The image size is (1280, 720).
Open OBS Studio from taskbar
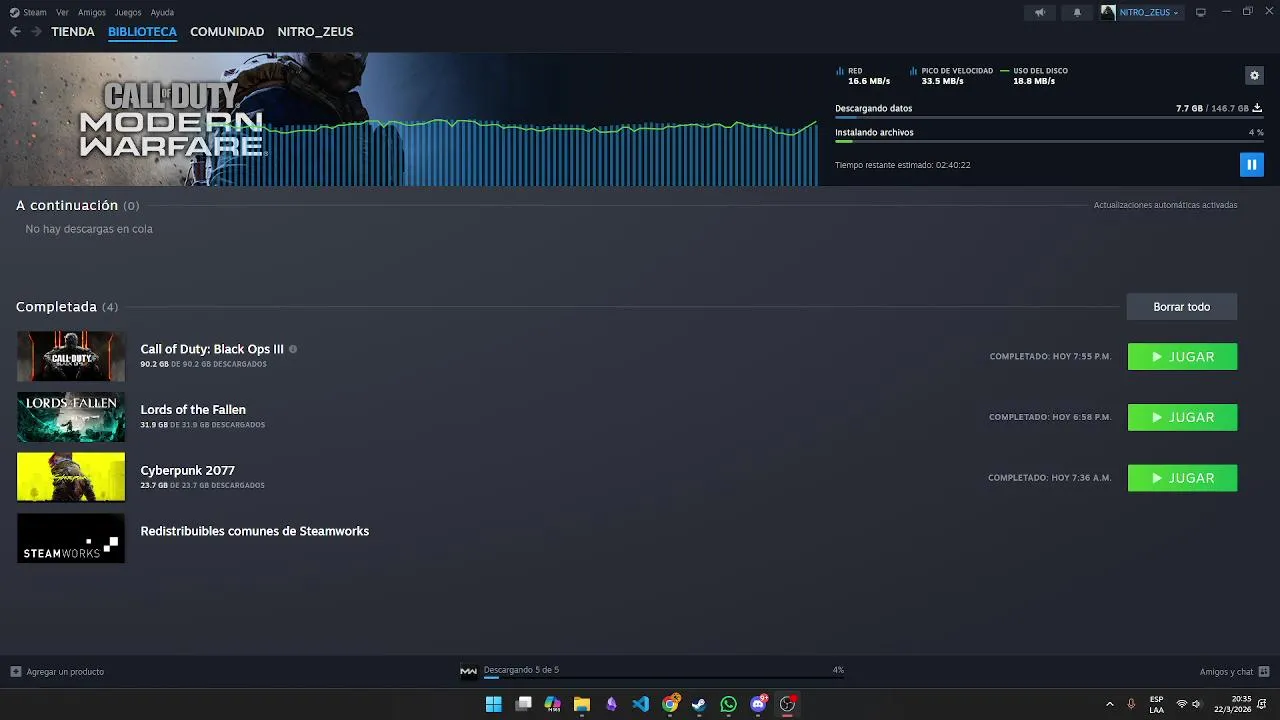pos(788,704)
